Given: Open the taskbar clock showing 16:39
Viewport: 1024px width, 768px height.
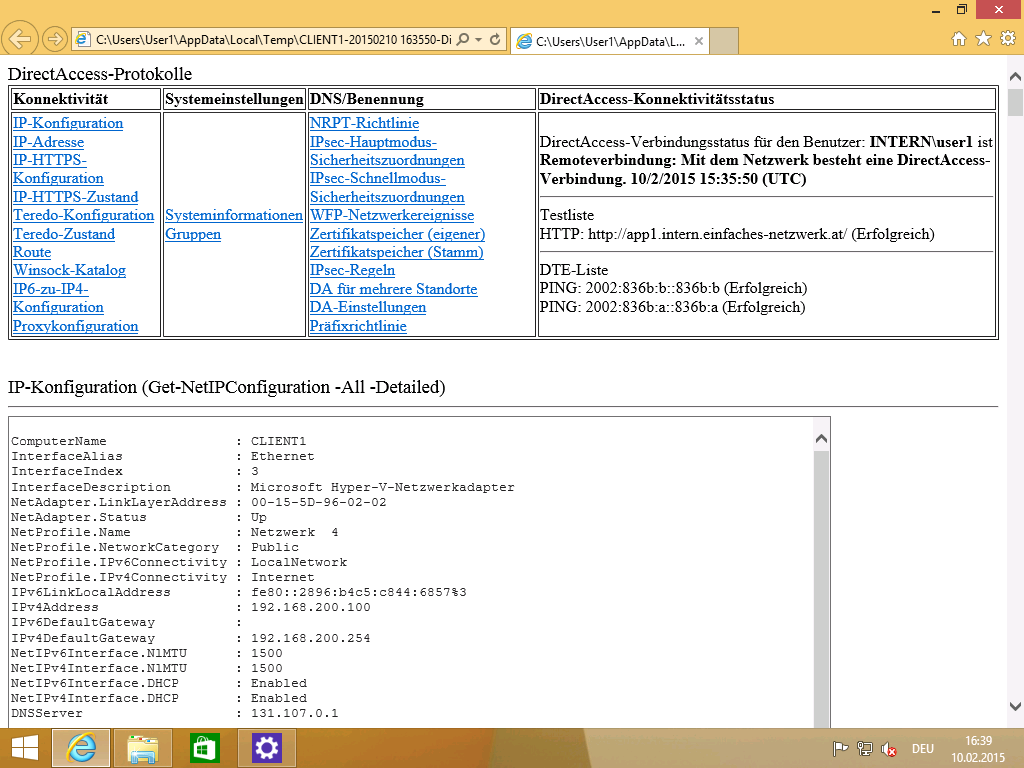Looking at the screenshot, I should 978,749.
